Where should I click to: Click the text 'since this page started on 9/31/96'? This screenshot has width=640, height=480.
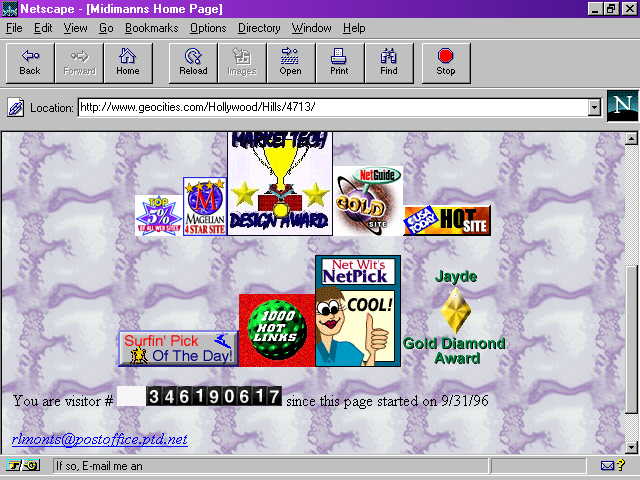coord(387,401)
